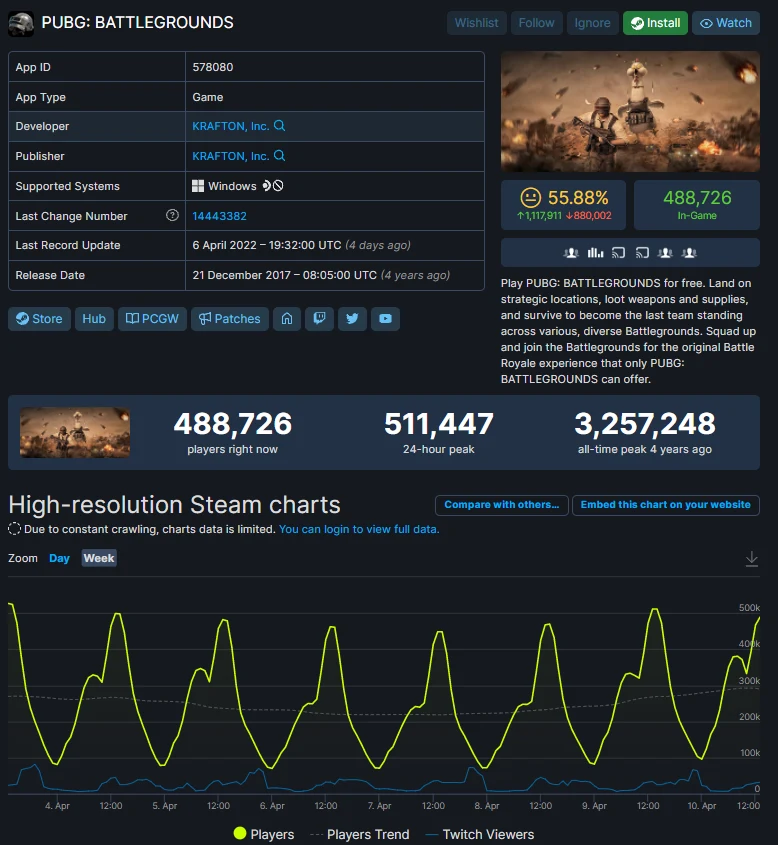Click the '3,257,248 all-time peak' stat
The height and width of the screenshot is (845, 778).
(644, 432)
